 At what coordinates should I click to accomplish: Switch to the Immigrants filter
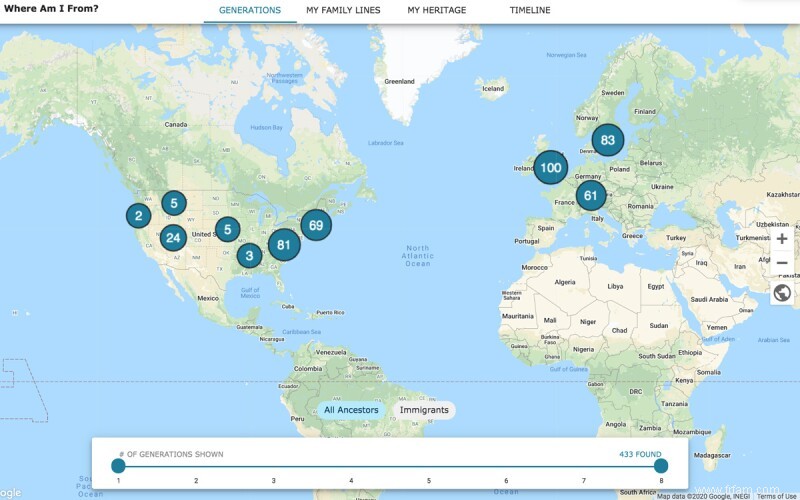tap(424, 410)
